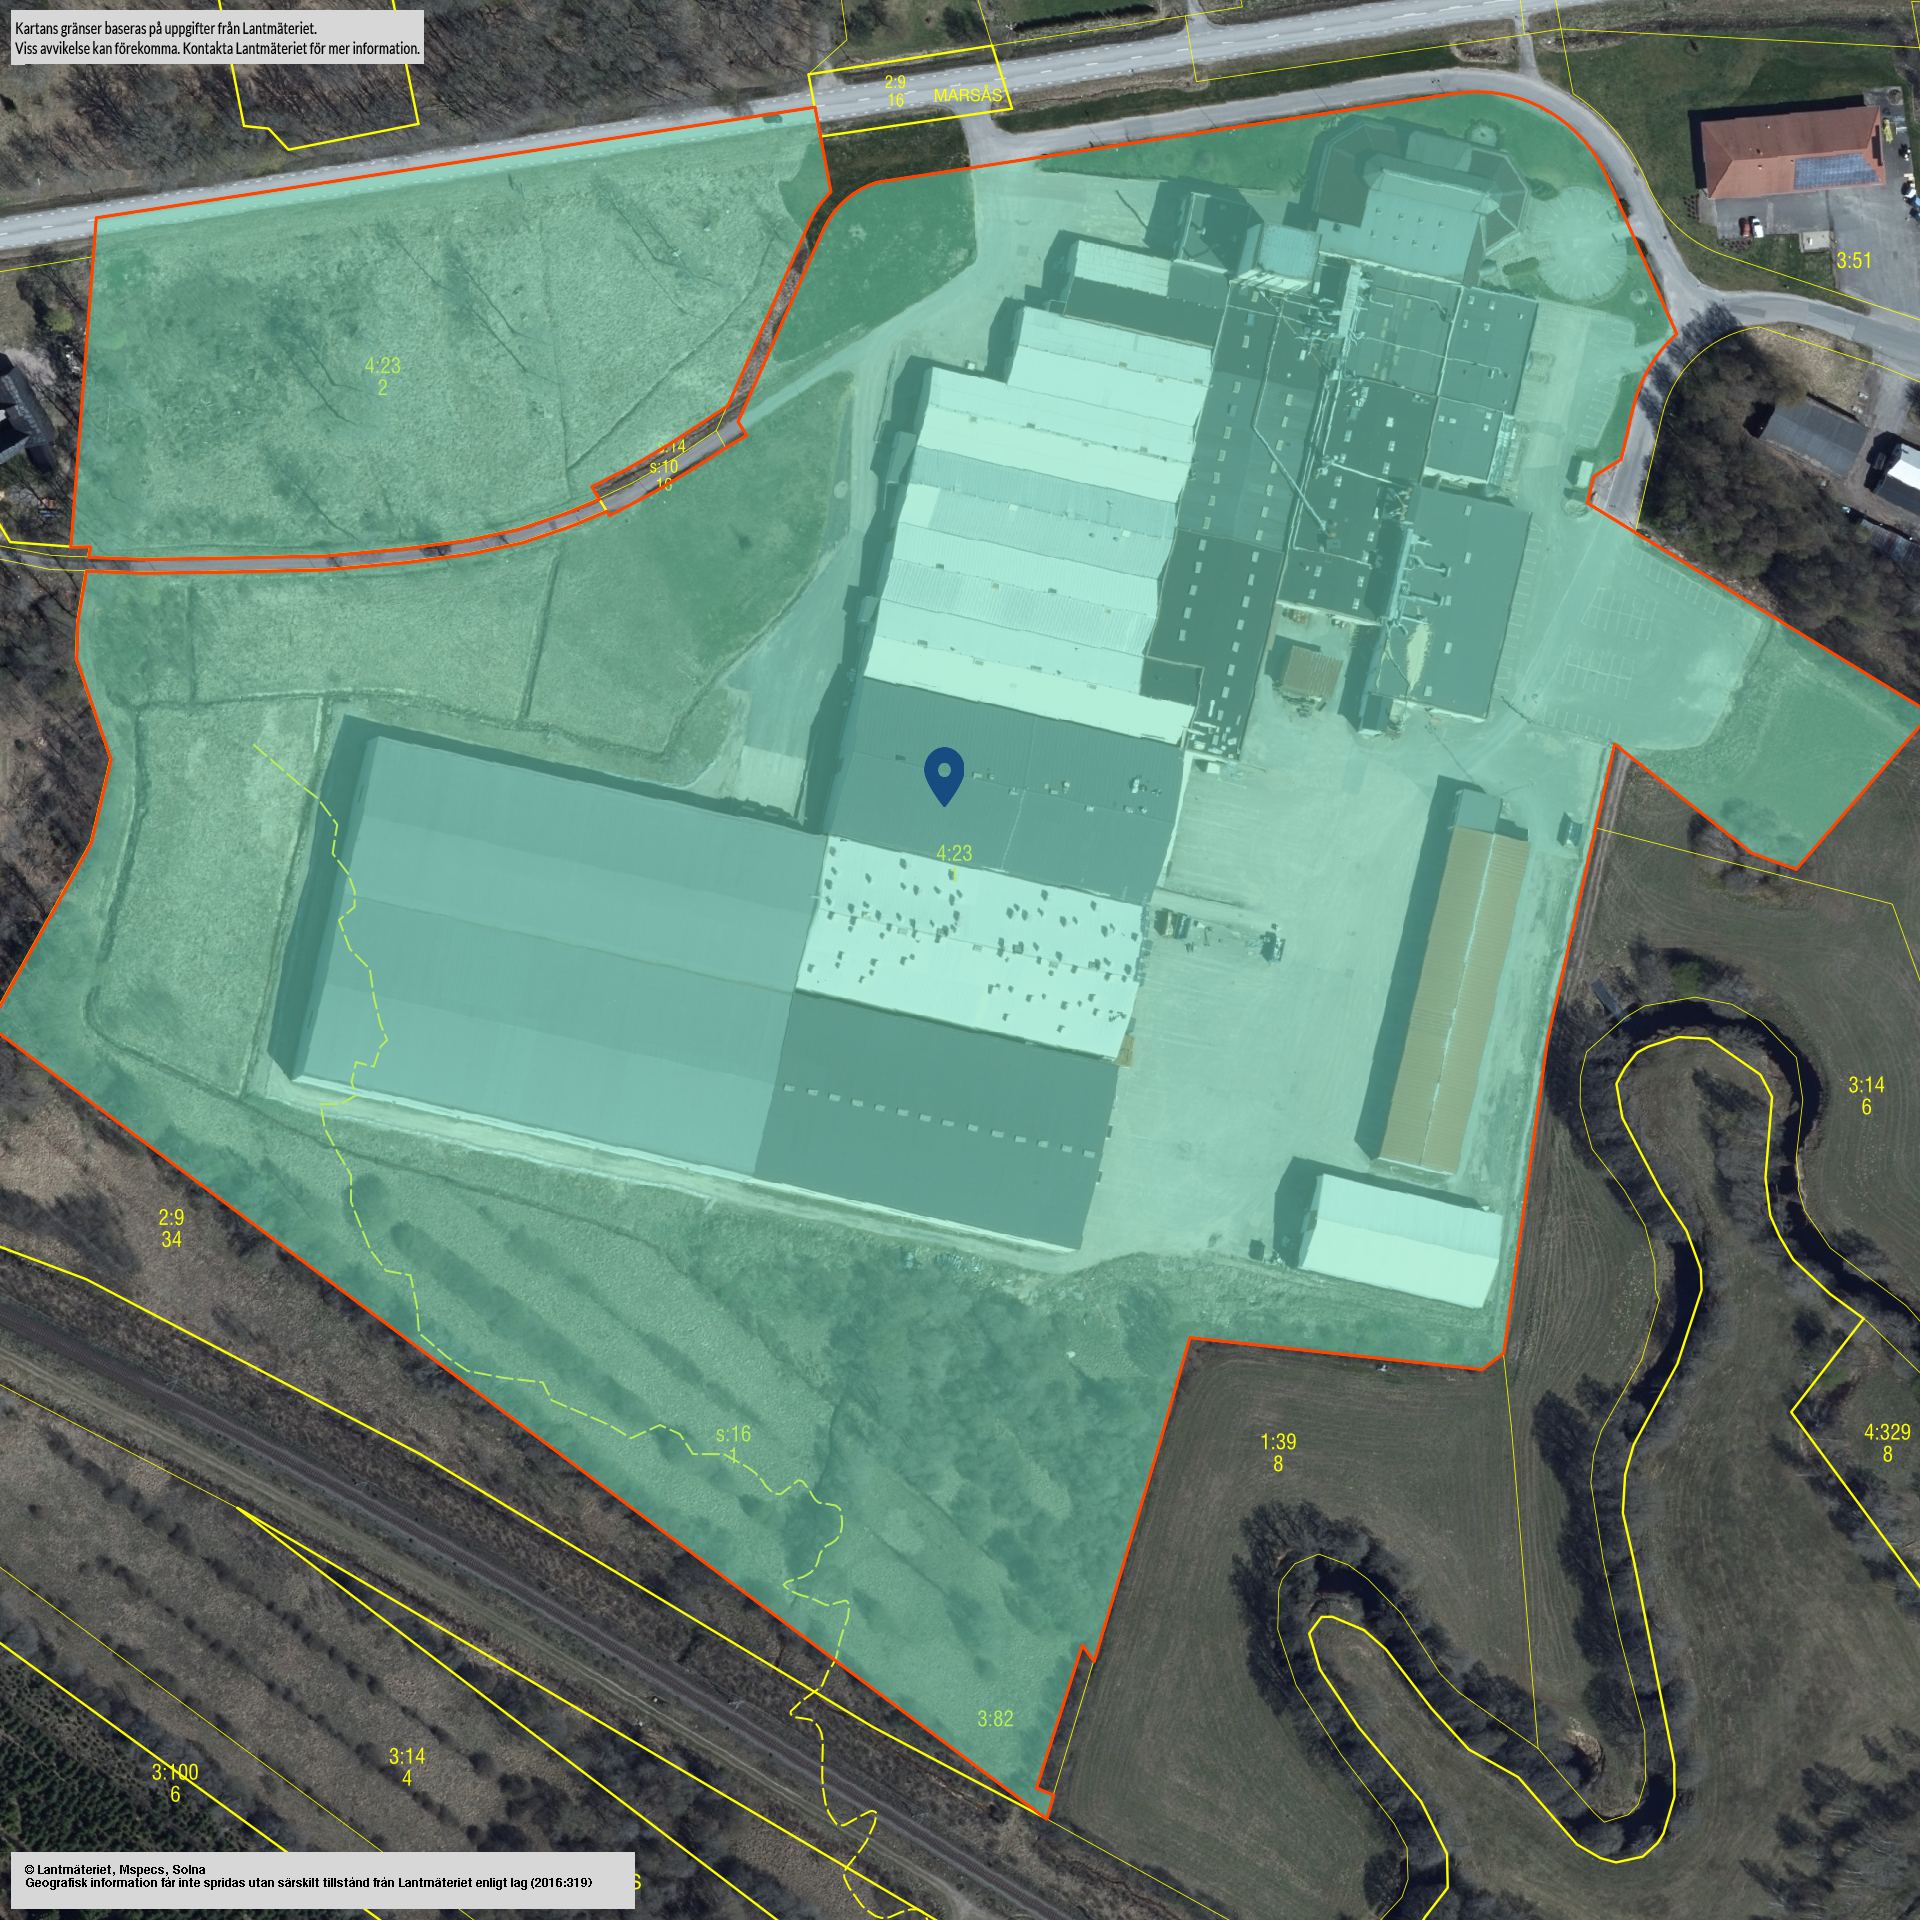This screenshot has height=1920, width=1920.
Task: Click parcel label 4:329 8
Action: coord(1887,1443)
